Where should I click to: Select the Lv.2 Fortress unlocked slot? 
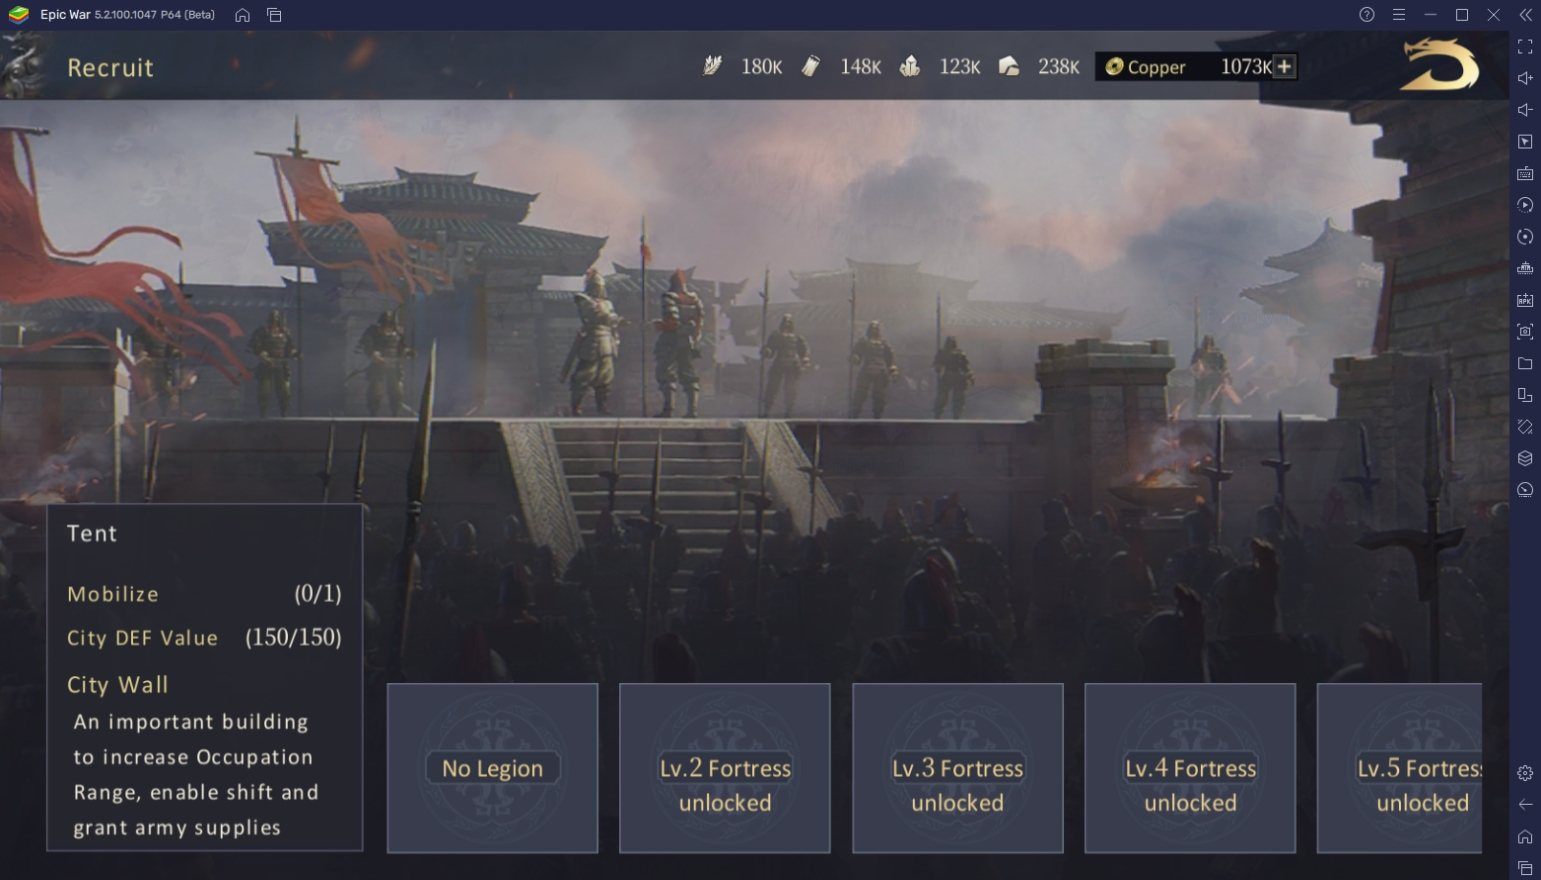[x=725, y=768]
